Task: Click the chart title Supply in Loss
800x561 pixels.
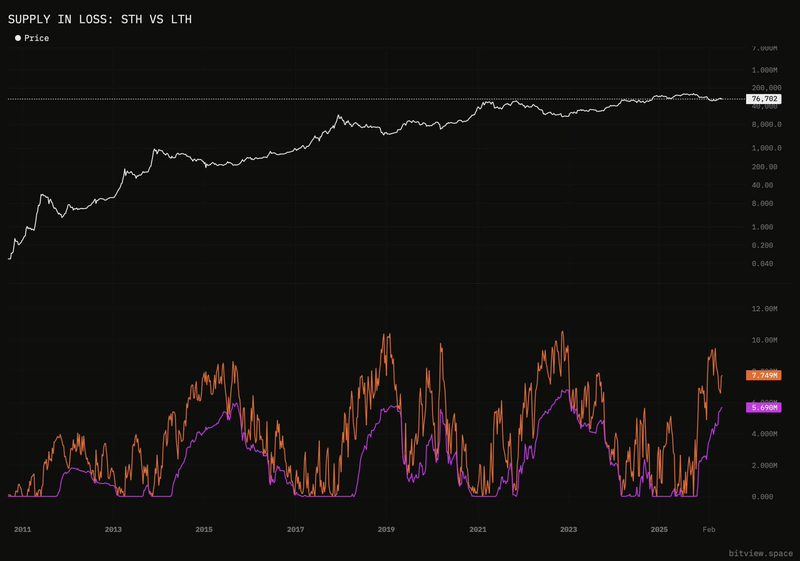Action: point(99,19)
